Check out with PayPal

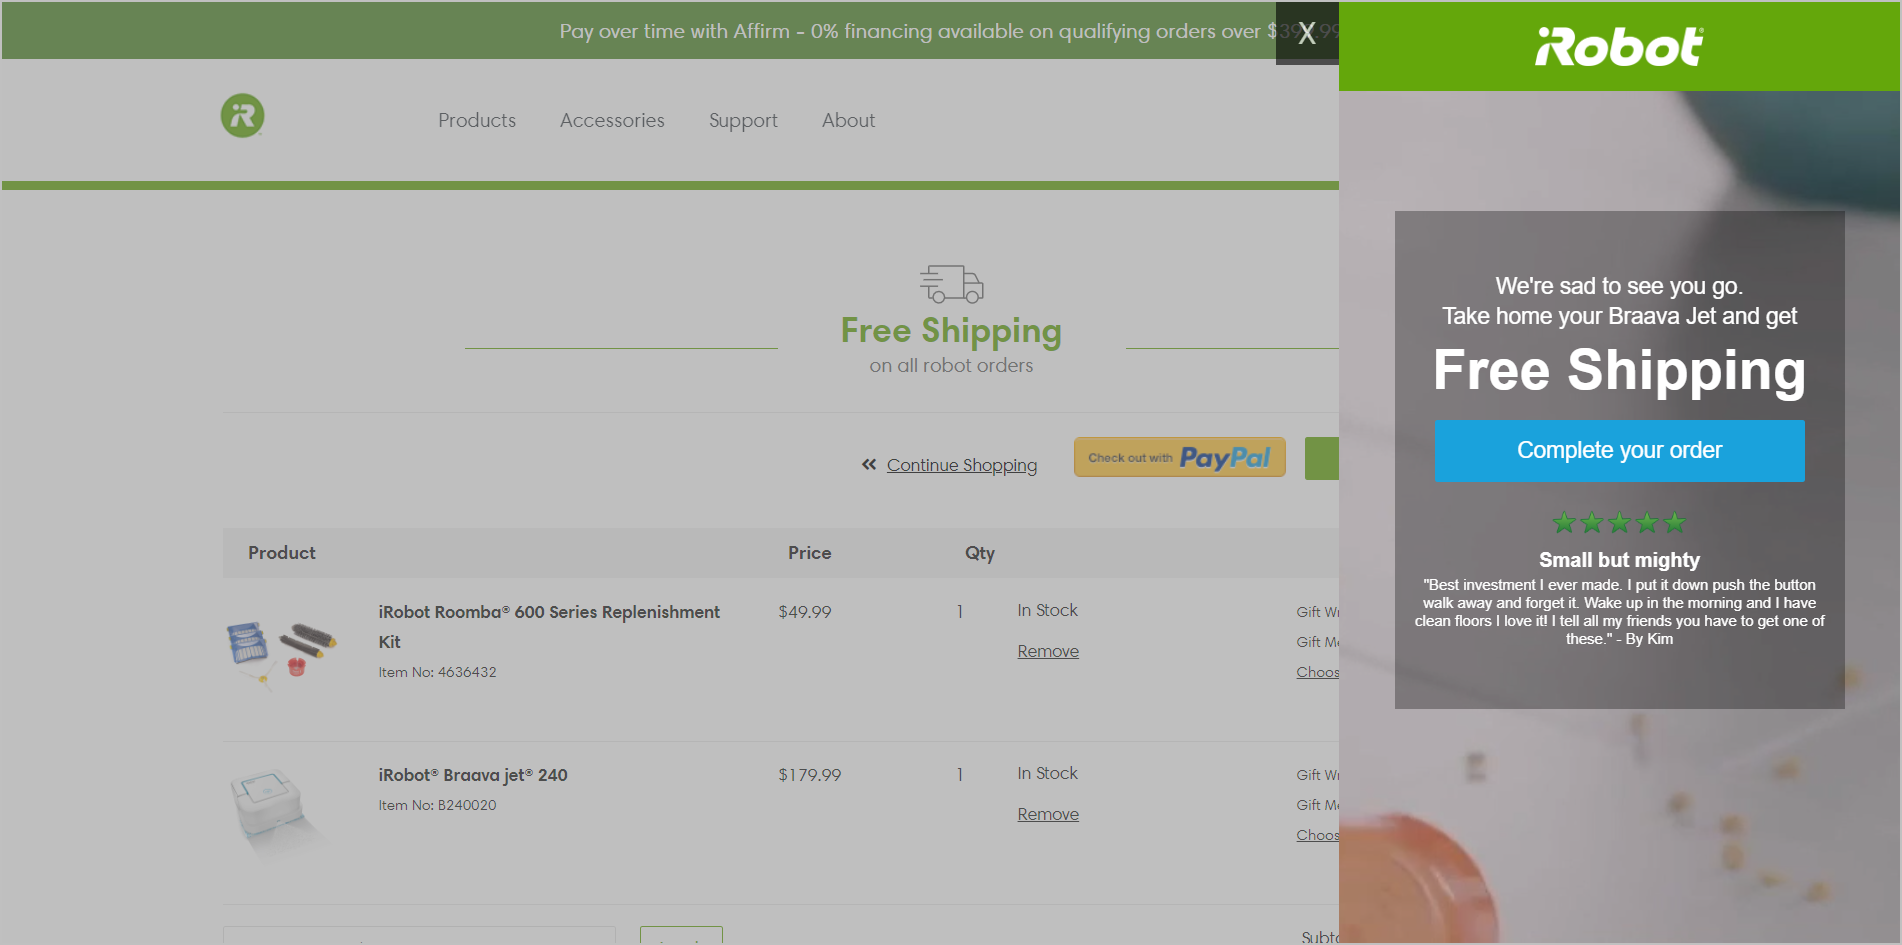tap(1179, 457)
